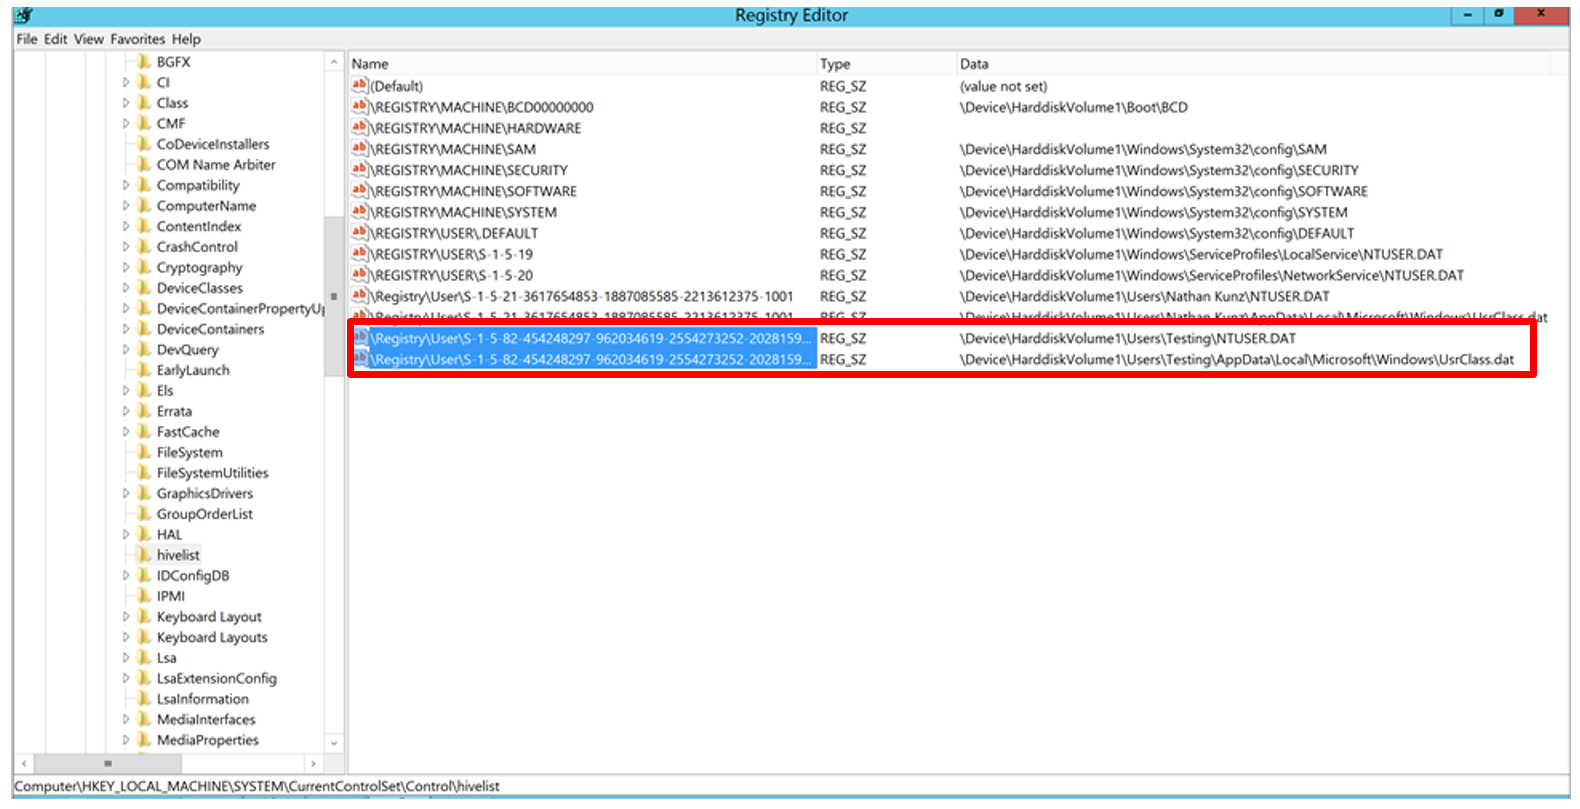
Task: Expand the Compatibility tree node
Action: pos(126,185)
